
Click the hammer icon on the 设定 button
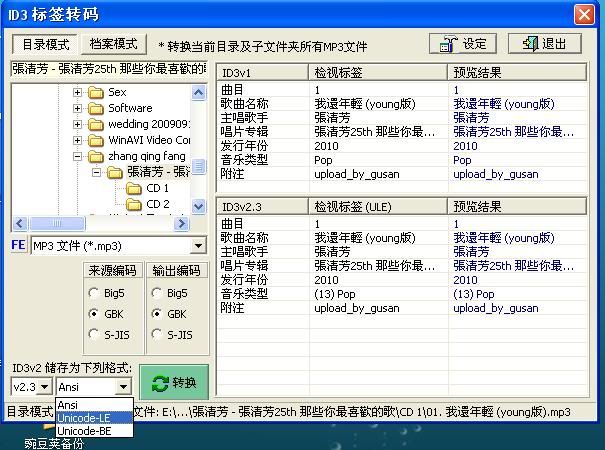pos(448,45)
